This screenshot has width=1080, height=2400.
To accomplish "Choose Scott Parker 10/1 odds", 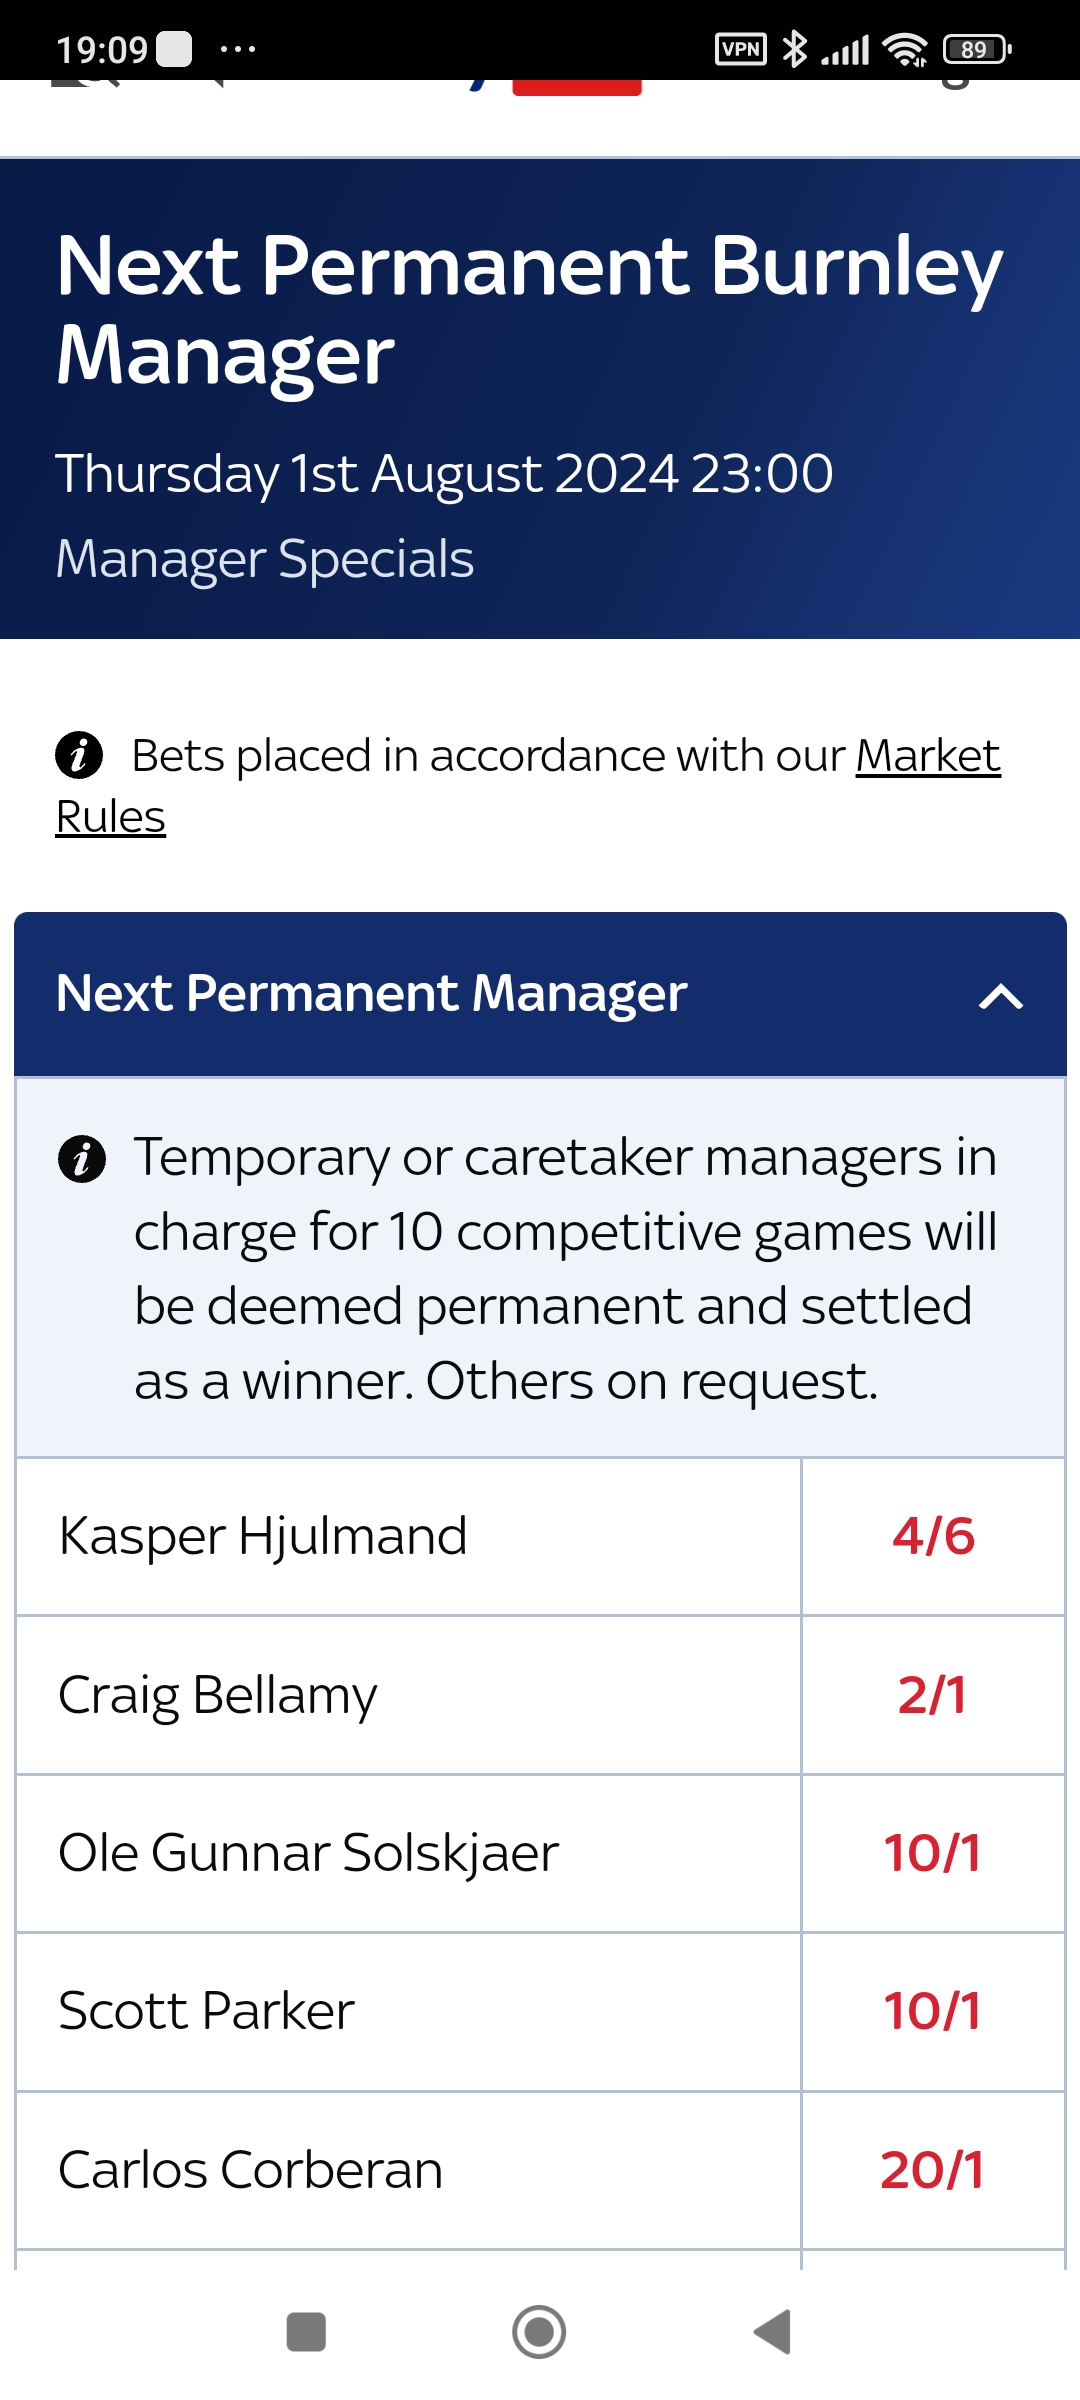I will (932, 2011).
